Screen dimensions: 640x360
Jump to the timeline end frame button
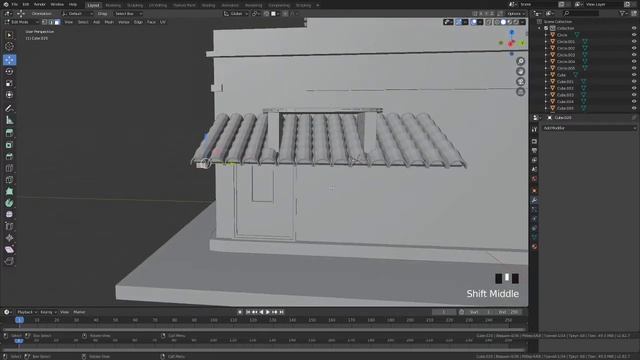(x=281, y=312)
